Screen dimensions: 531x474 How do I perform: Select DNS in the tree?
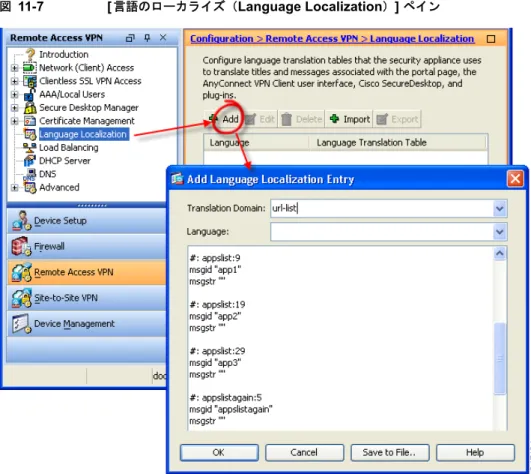[48, 174]
